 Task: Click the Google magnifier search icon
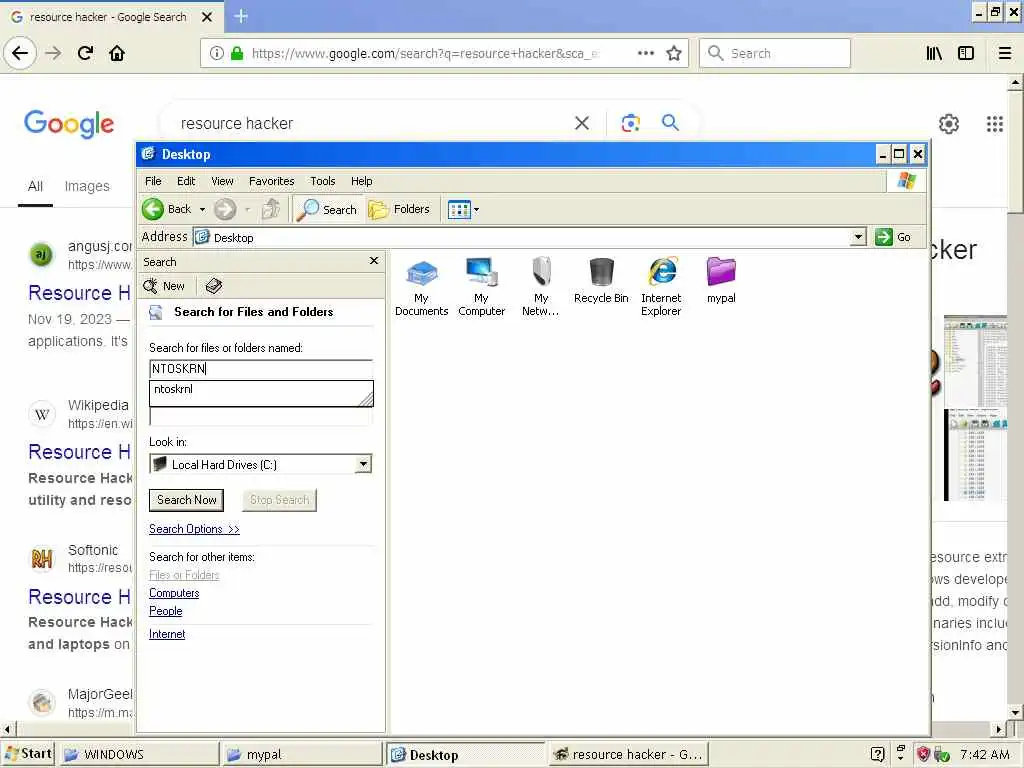point(670,122)
